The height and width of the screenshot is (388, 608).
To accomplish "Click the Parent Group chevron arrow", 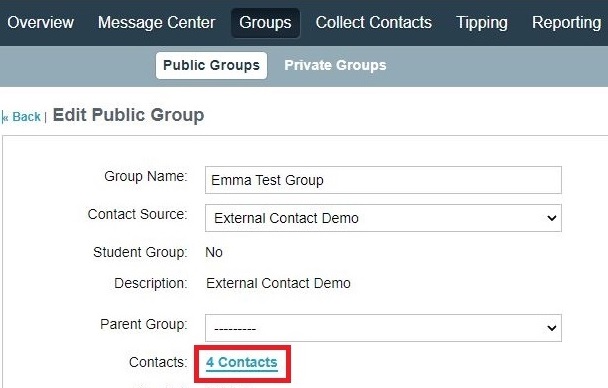I will click(551, 328).
